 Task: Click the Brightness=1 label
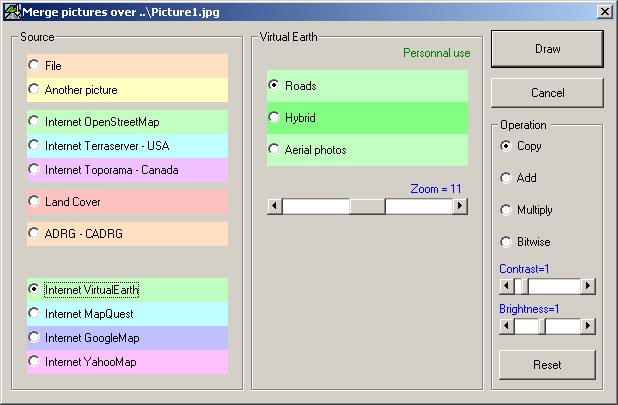click(x=529, y=309)
